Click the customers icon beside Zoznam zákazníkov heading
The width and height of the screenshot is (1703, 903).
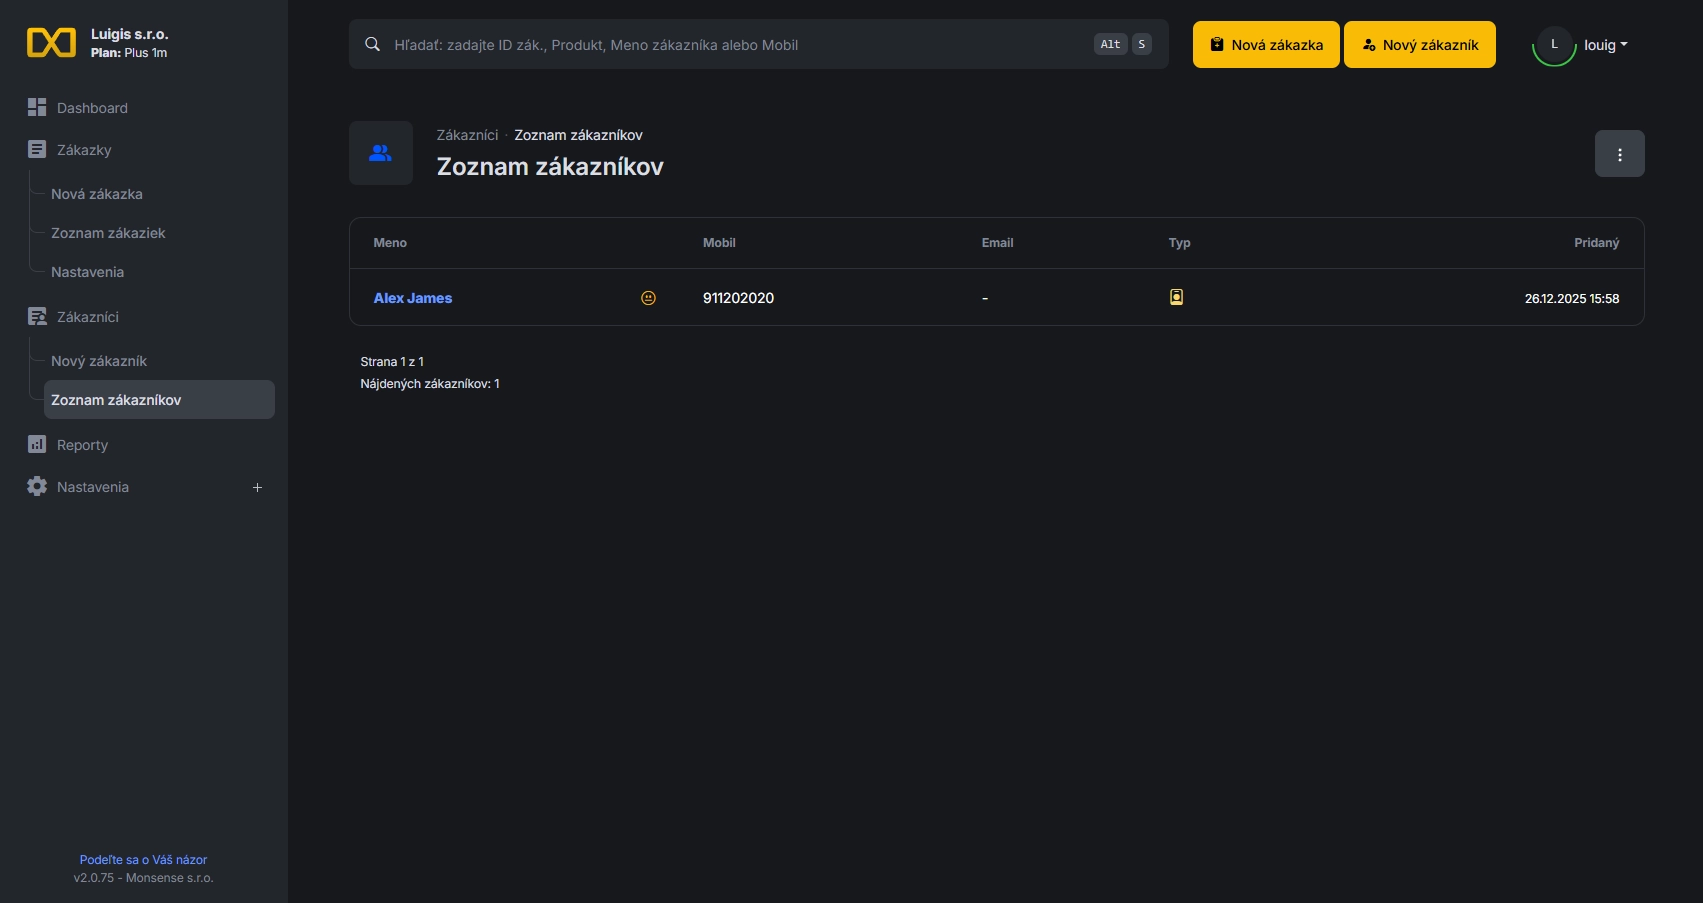(380, 153)
